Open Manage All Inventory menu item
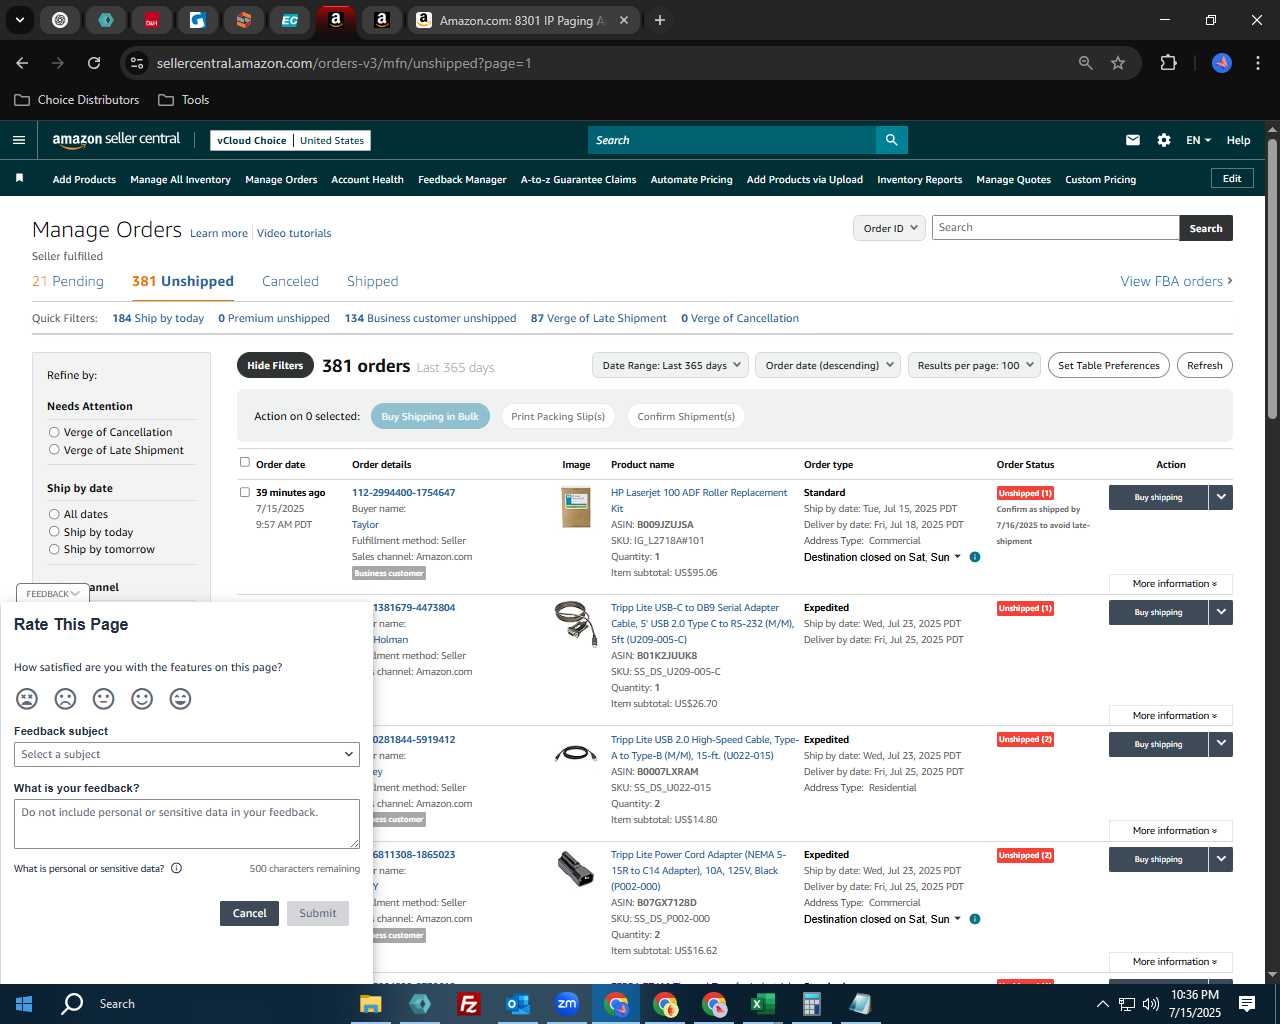 180,179
